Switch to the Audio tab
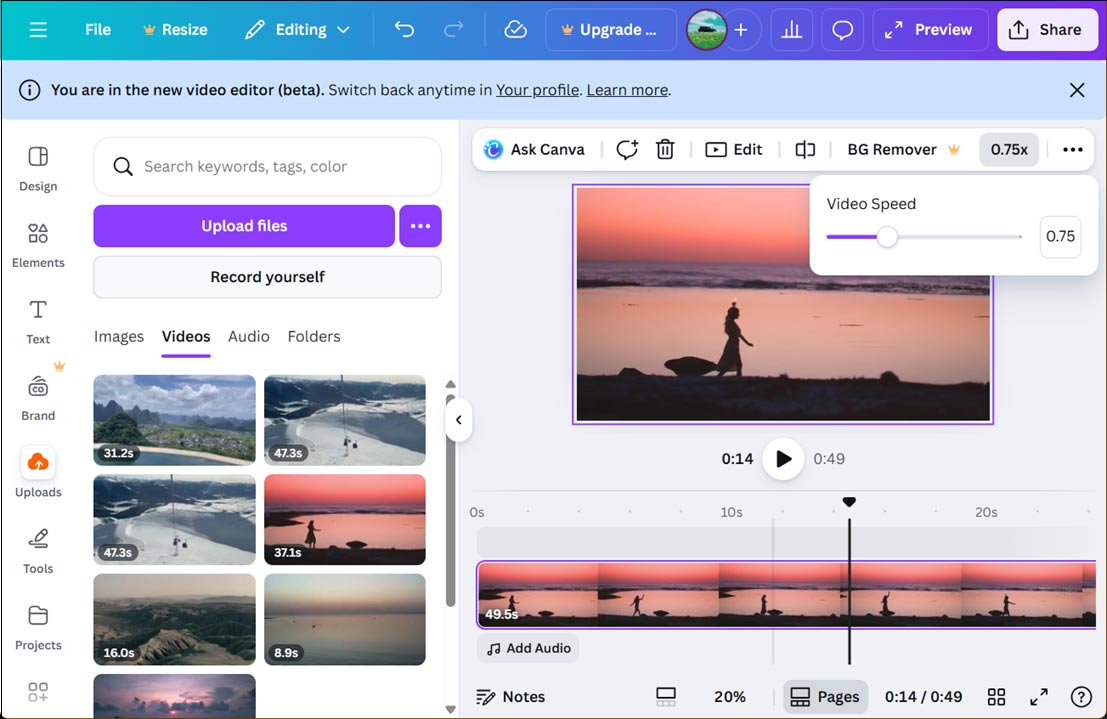Screen dimensions: 1107x719 pos(248,336)
